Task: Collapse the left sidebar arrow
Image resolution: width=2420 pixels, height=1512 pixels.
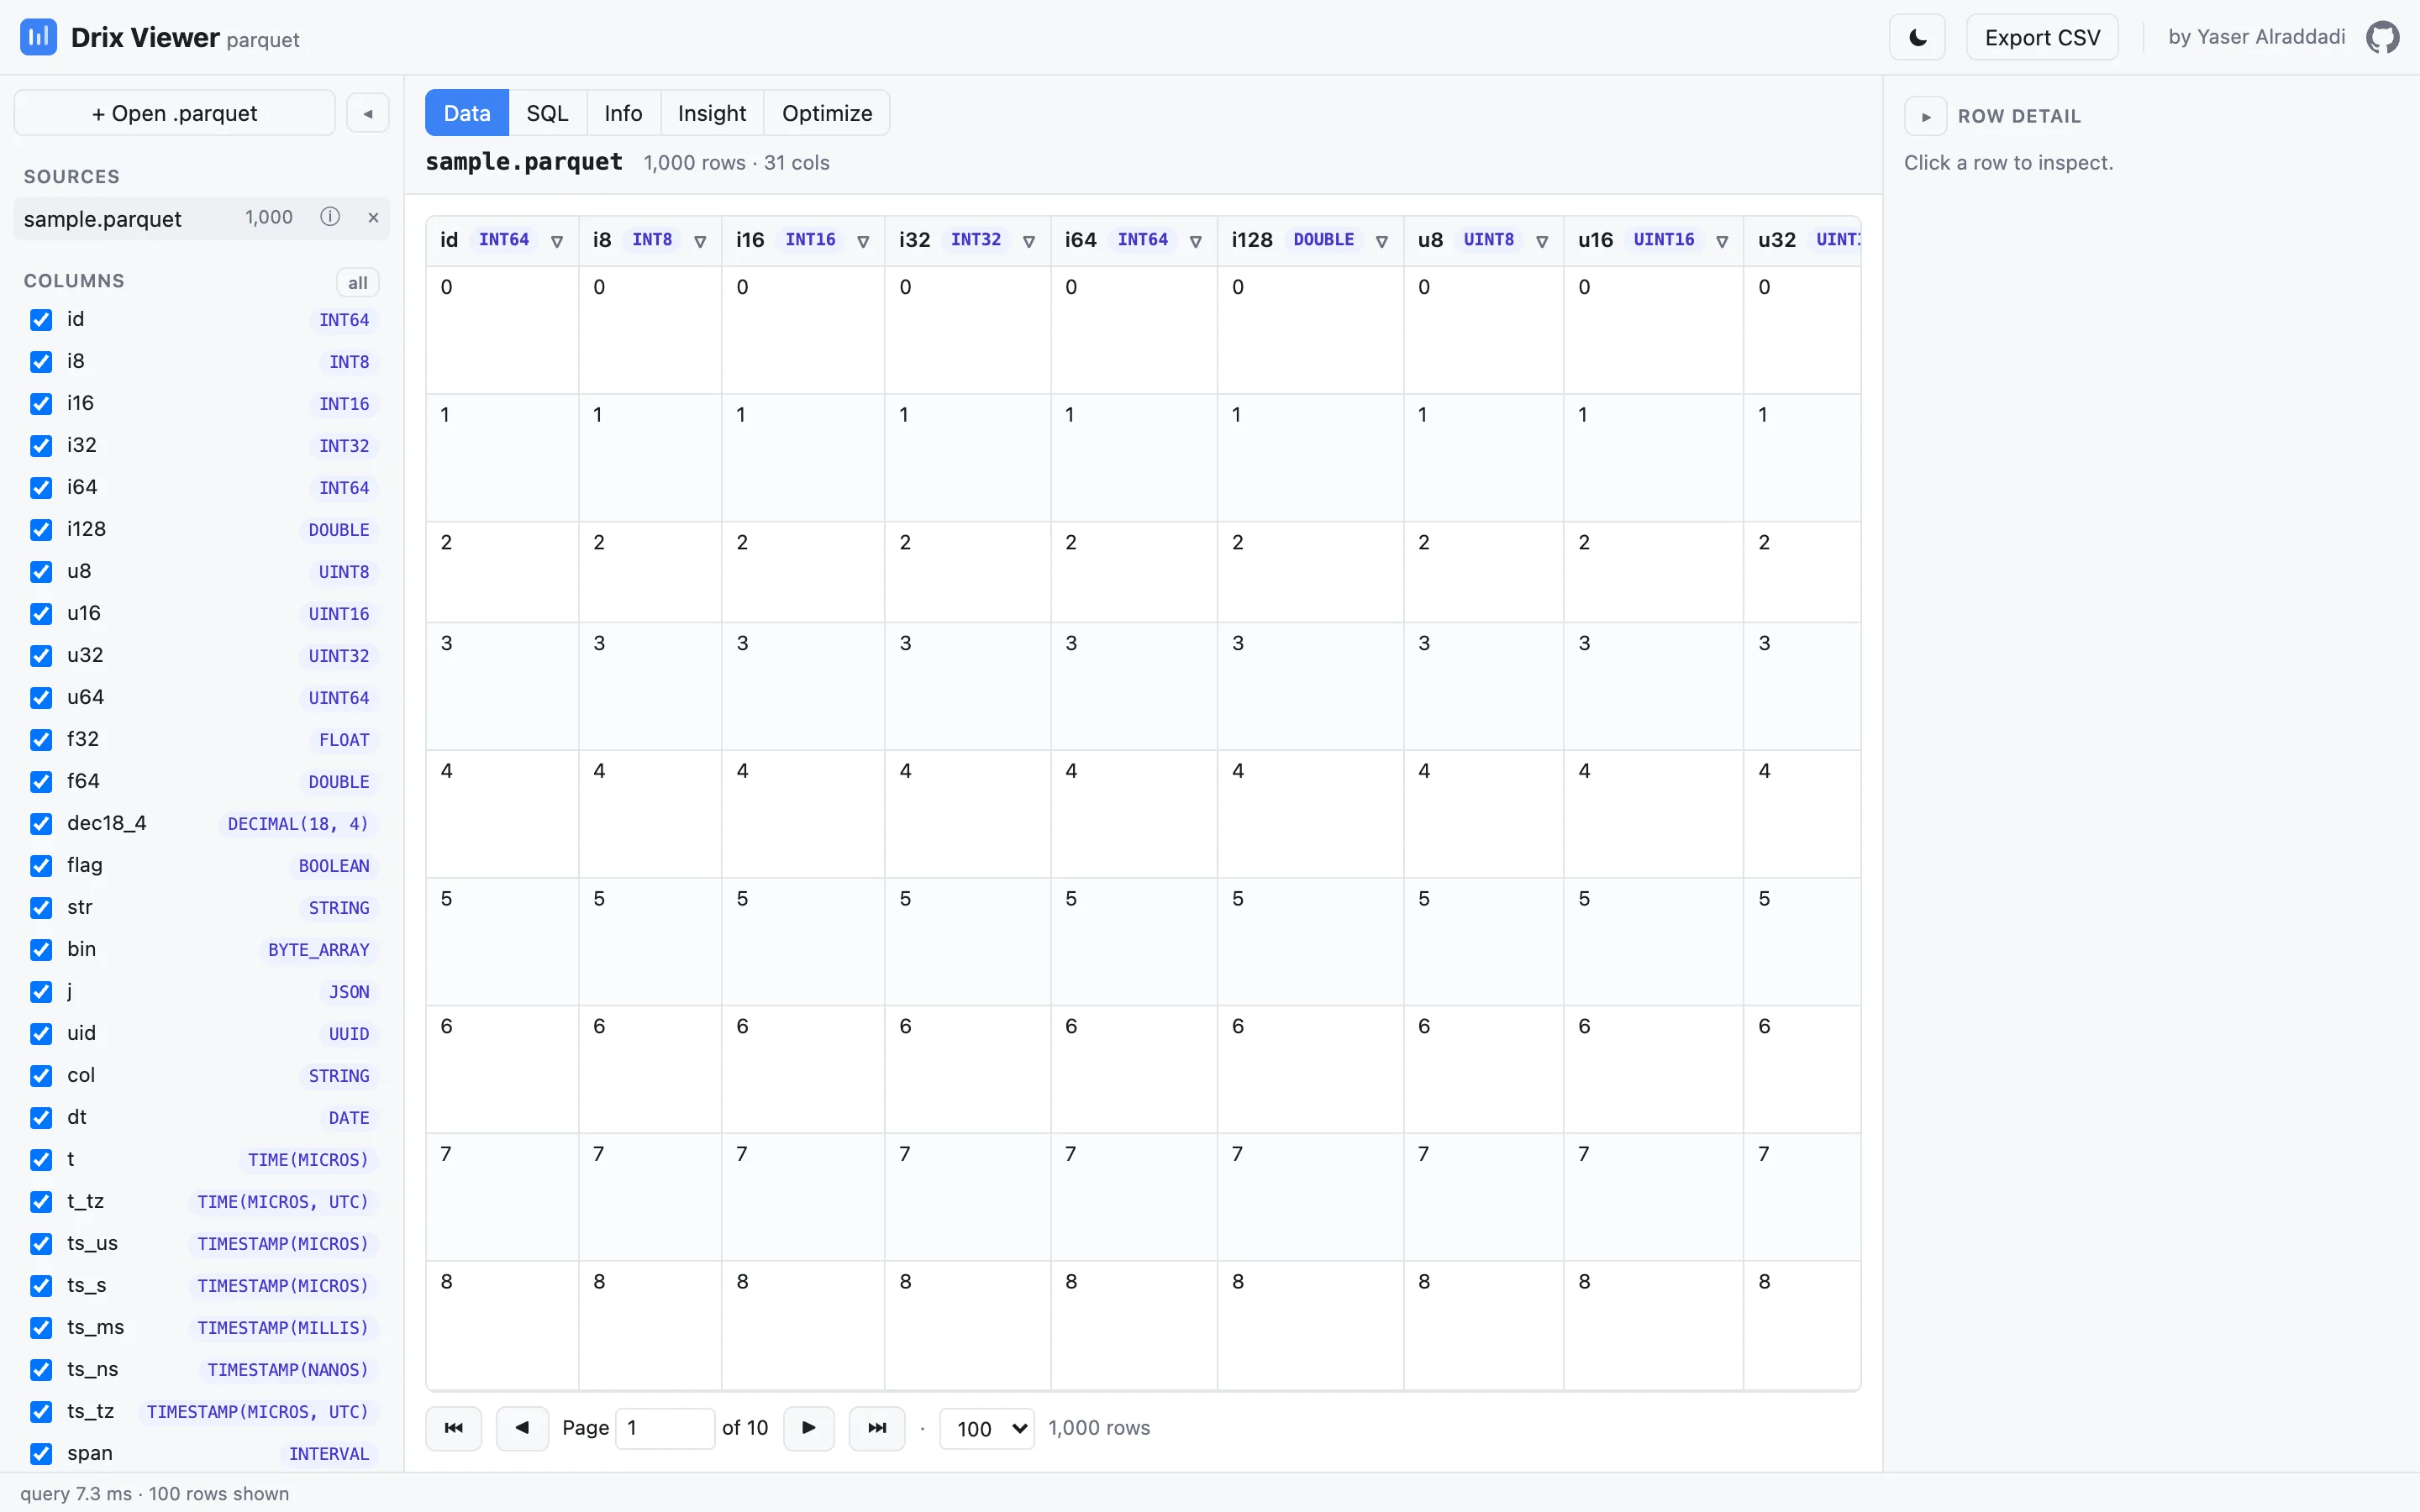Action: coord(368,113)
